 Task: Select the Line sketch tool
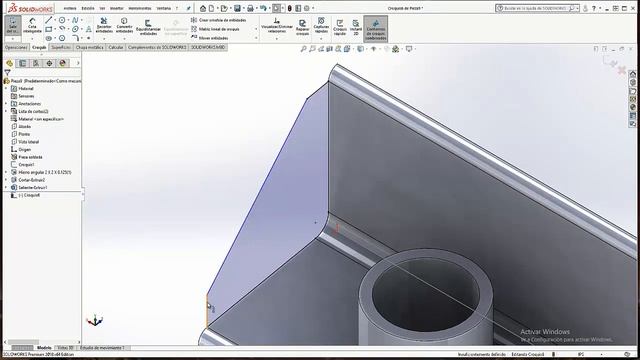(49, 20)
